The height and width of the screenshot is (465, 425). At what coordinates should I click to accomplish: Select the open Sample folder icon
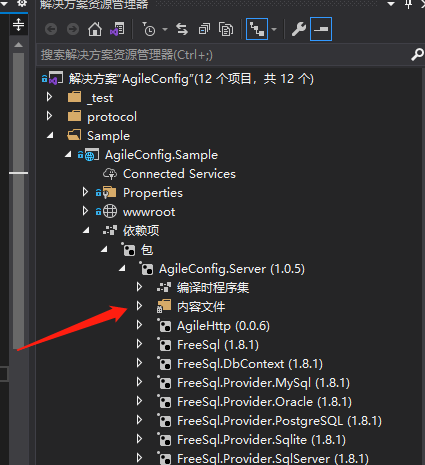click(74, 135)
